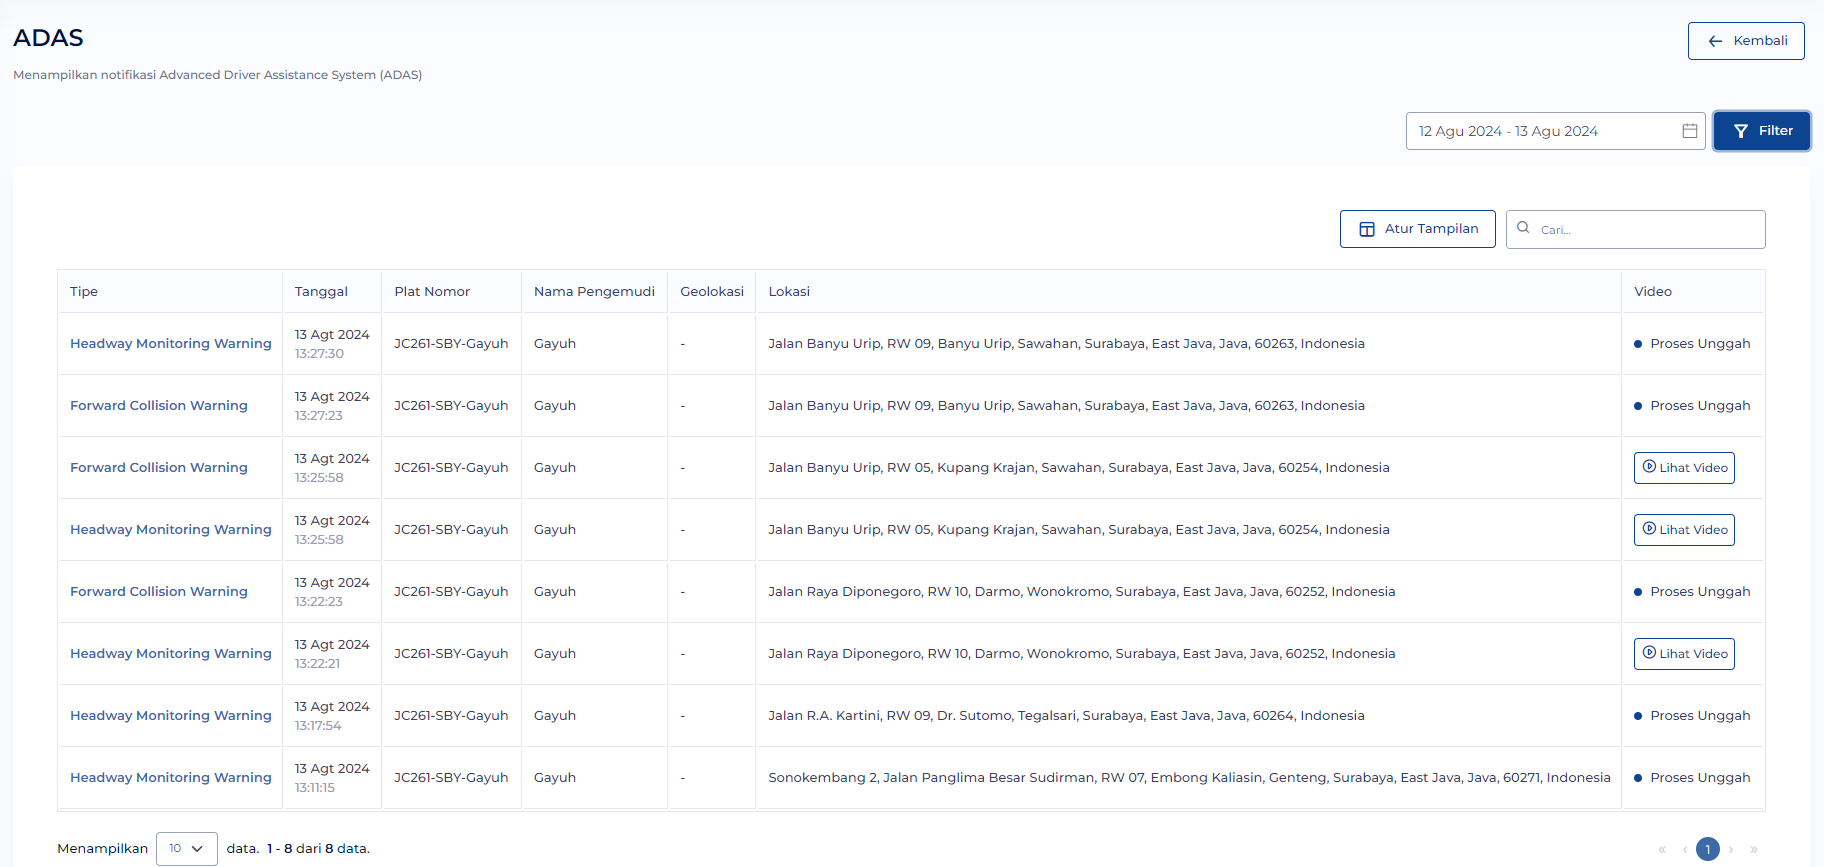Click the previous page chevron
Image resolution: width=1824 pixels, height=867 pixels.
click(x=1685, y=850)
